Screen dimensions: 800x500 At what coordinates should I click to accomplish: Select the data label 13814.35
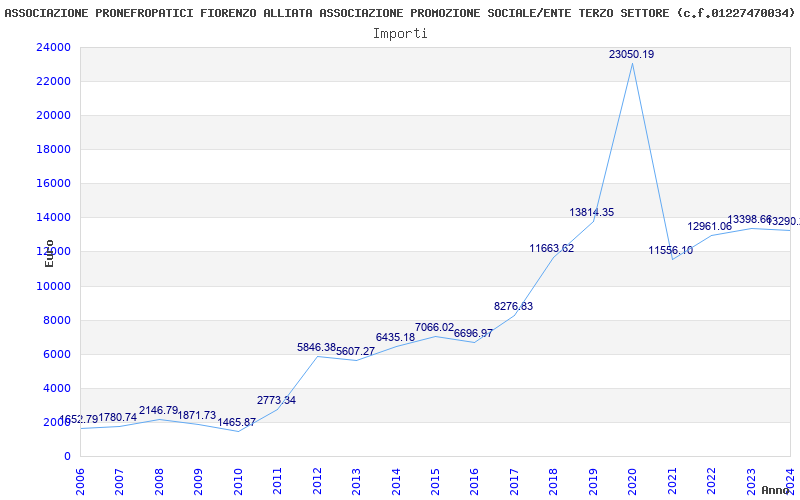tap(591, 212)
